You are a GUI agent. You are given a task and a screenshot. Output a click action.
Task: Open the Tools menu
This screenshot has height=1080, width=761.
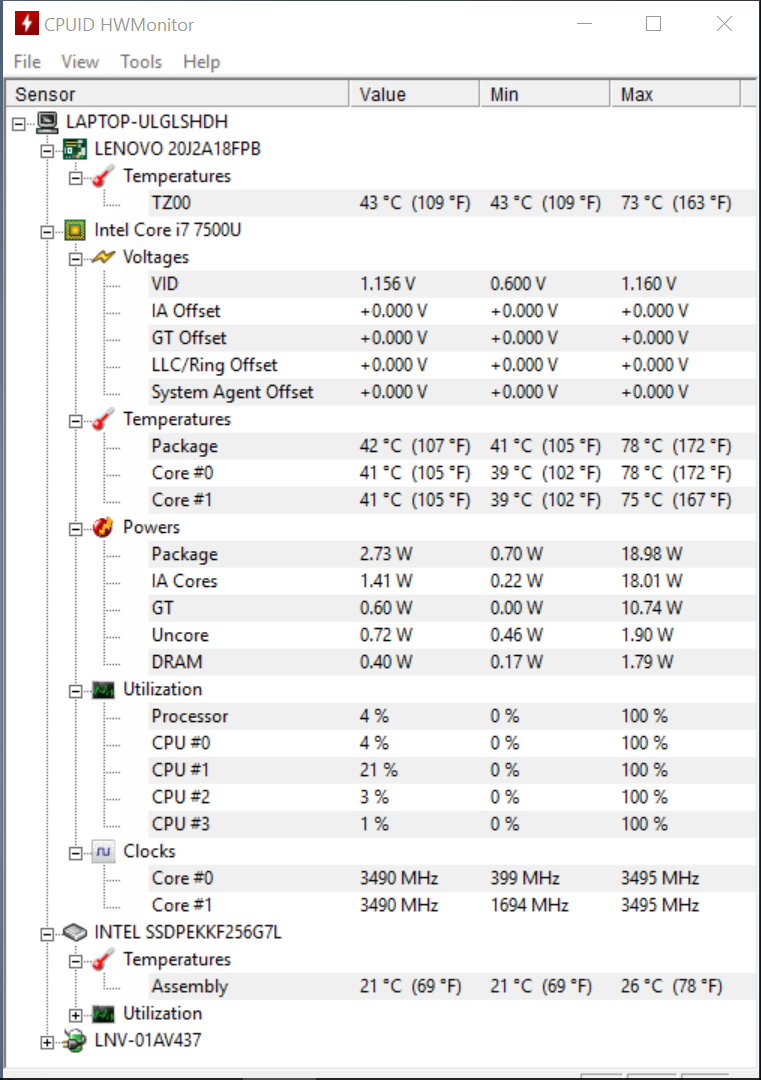[x=141, y=62]
